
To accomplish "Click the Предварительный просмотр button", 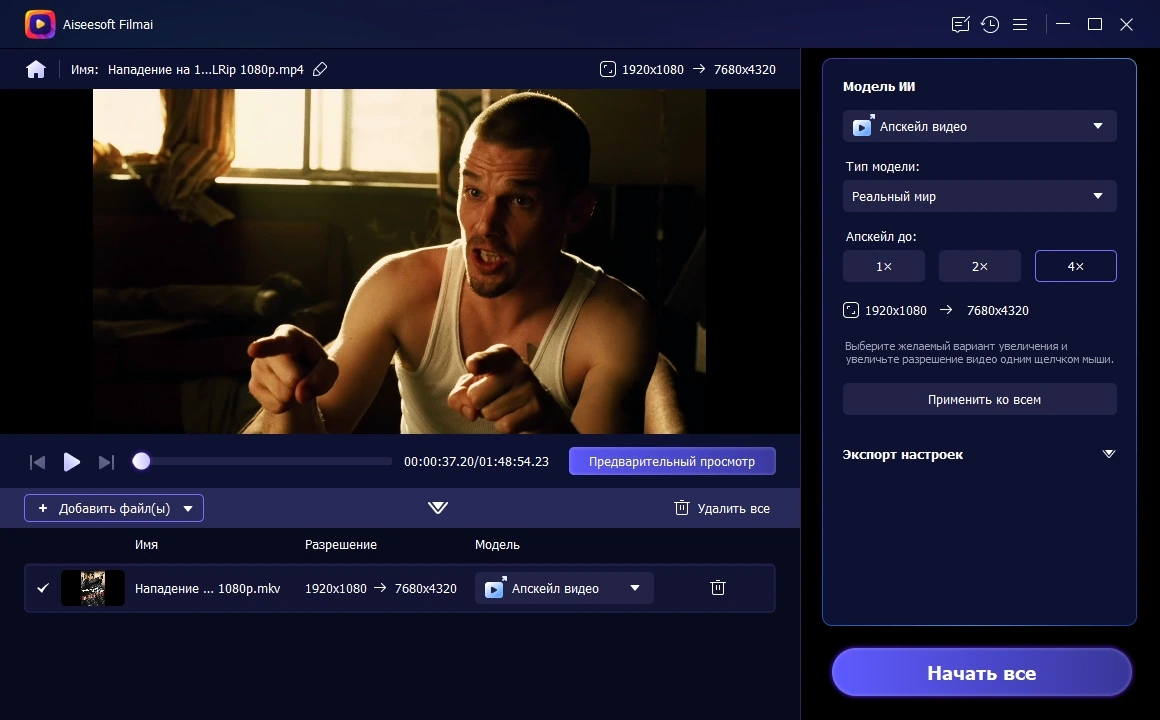I will (x=672, y=461).
